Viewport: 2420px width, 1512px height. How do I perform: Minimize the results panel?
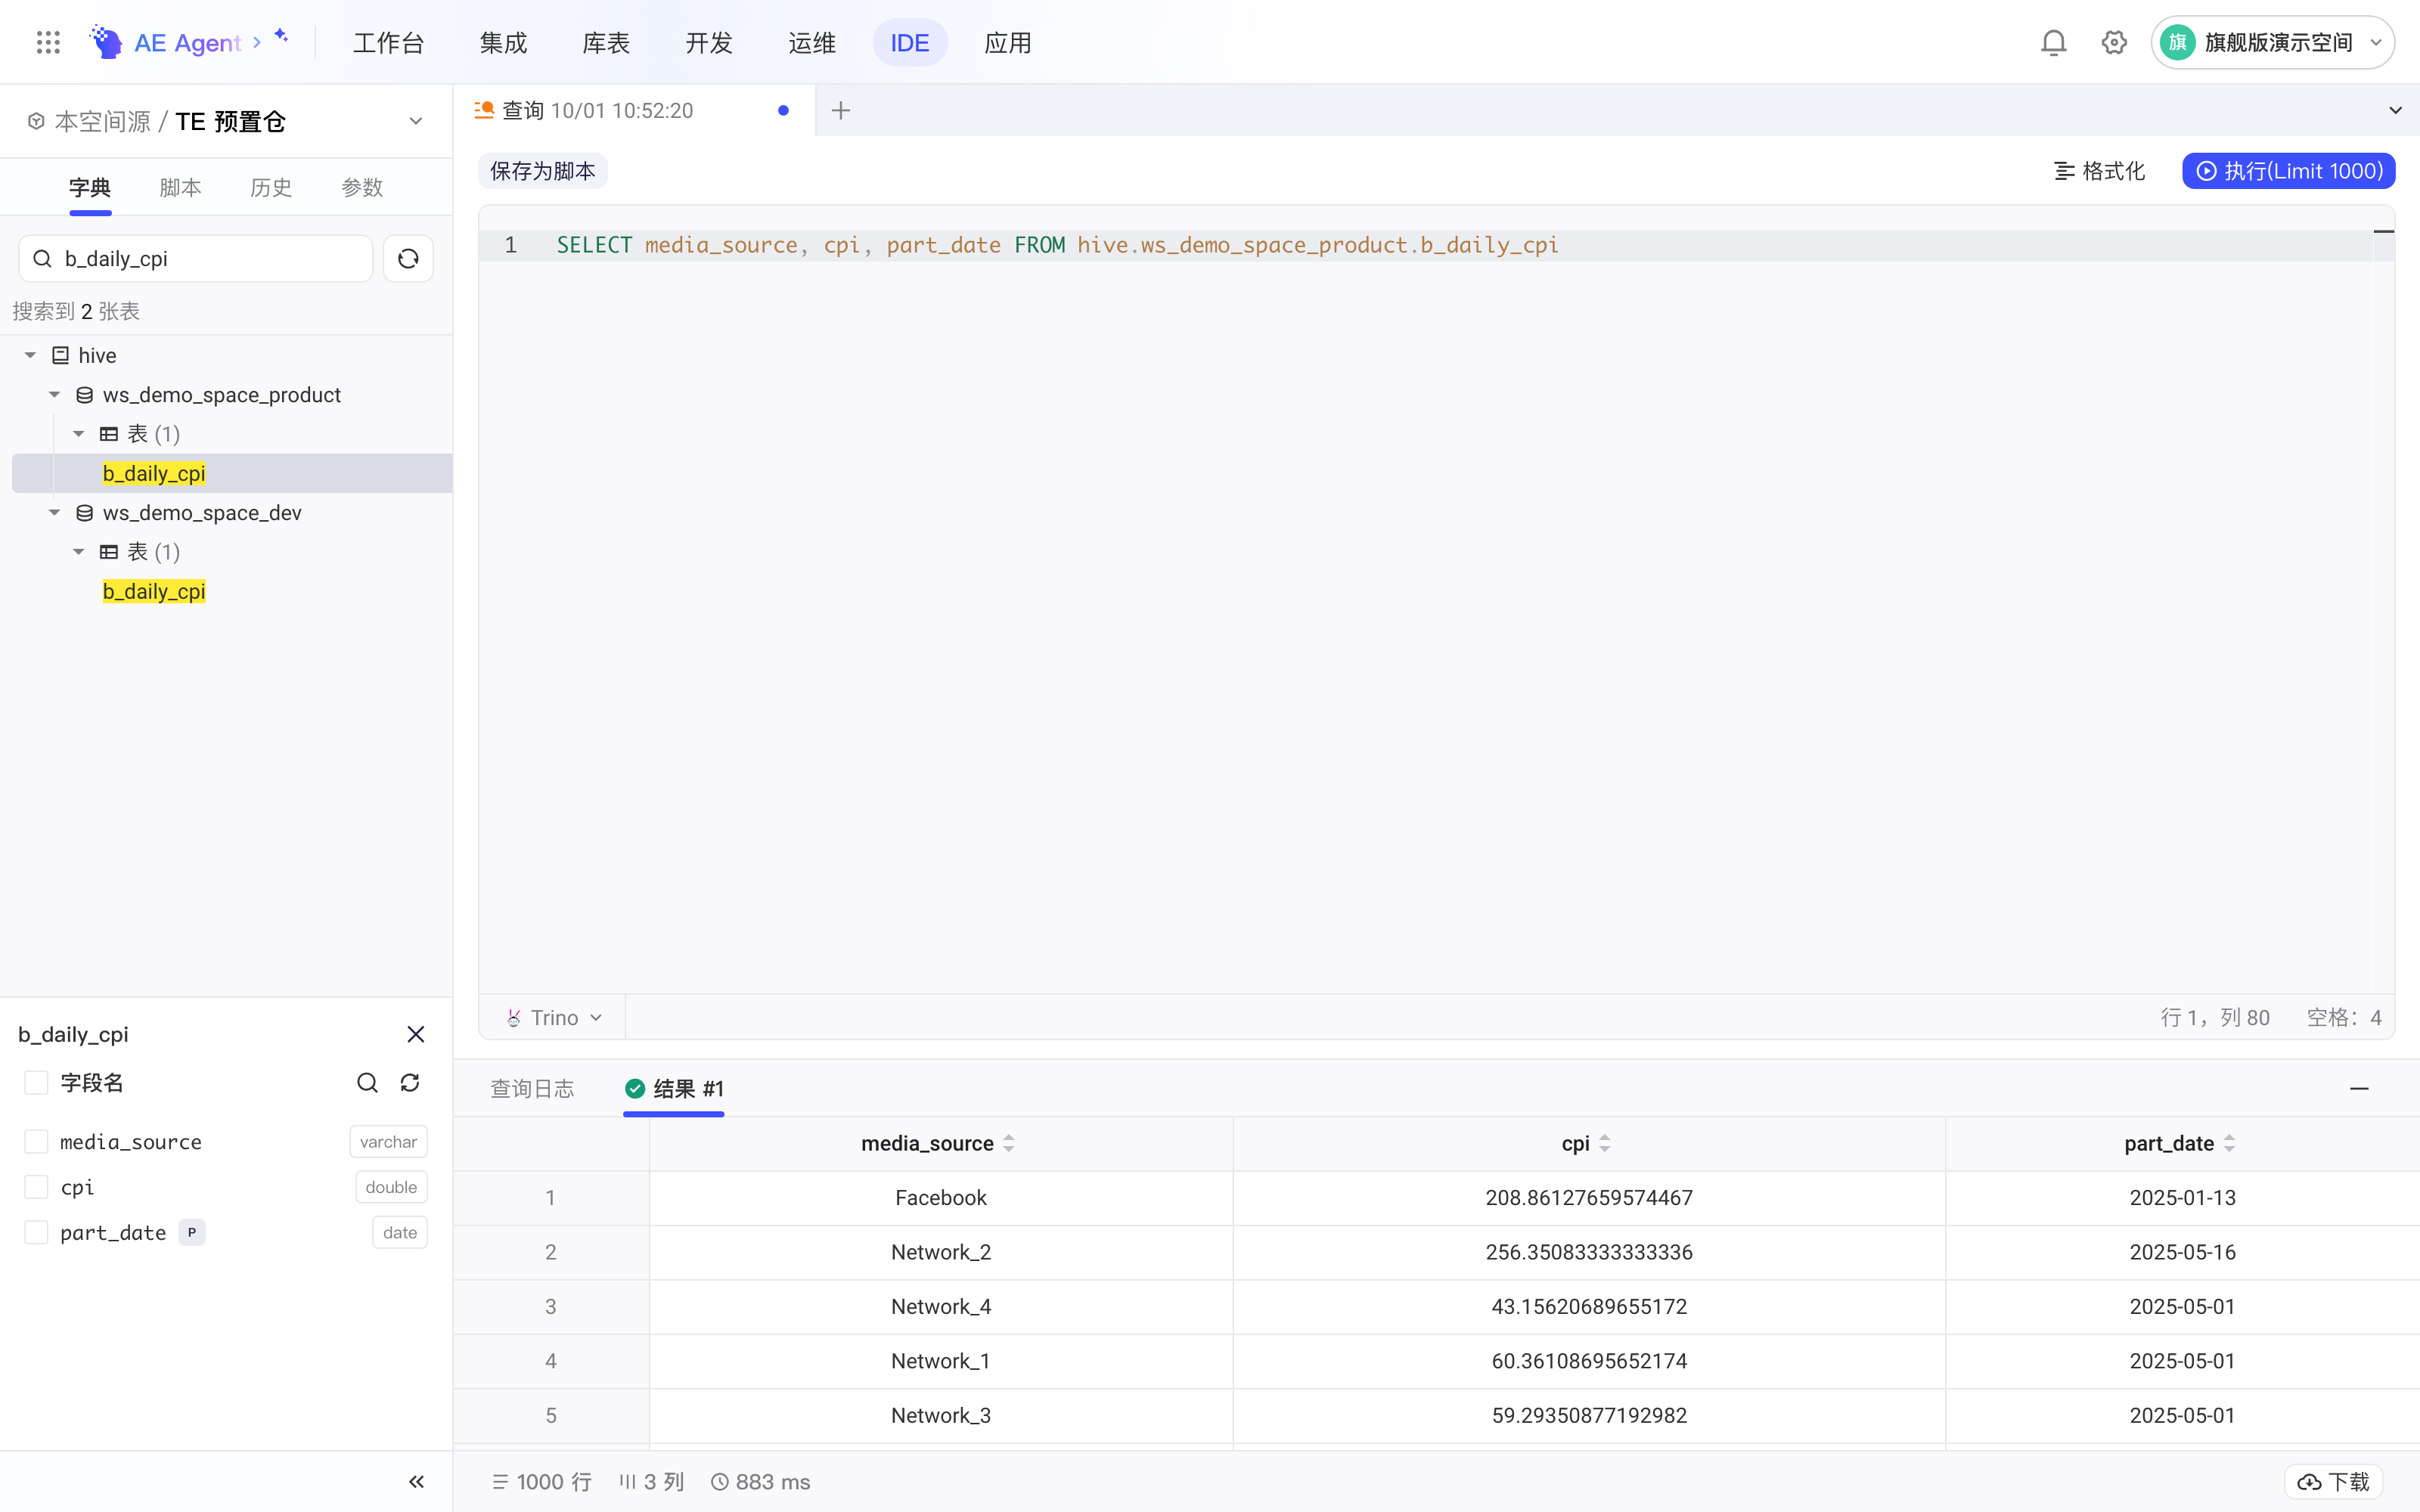2359,1088
